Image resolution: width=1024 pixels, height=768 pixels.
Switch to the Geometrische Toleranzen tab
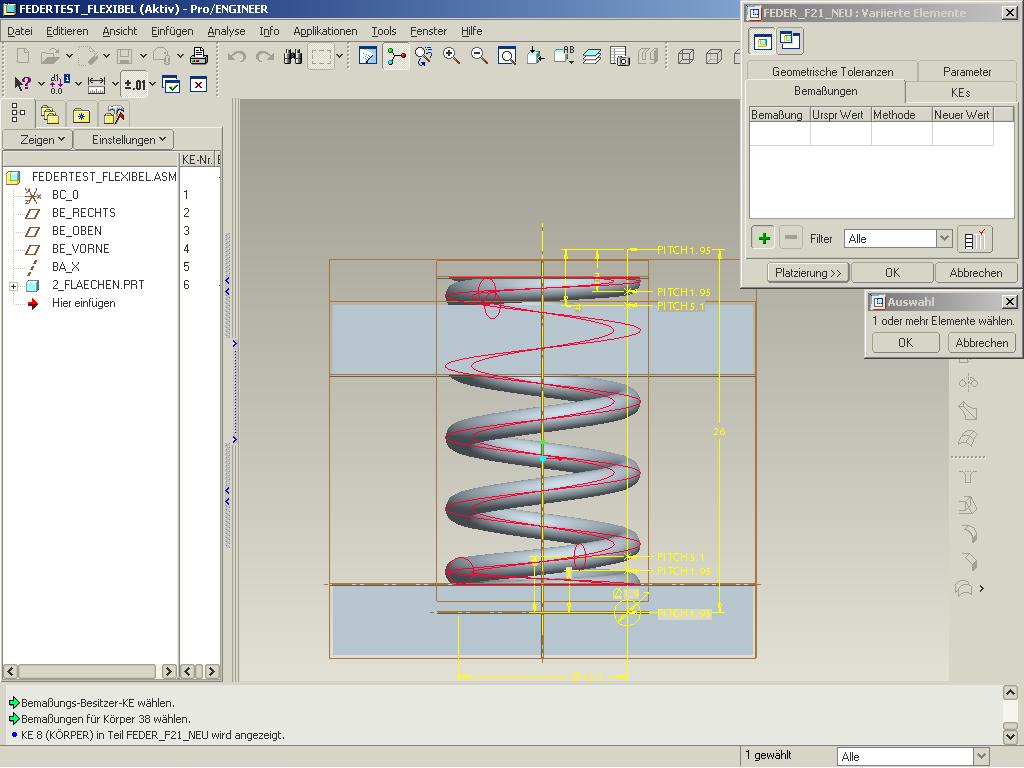tap(832, 72)
